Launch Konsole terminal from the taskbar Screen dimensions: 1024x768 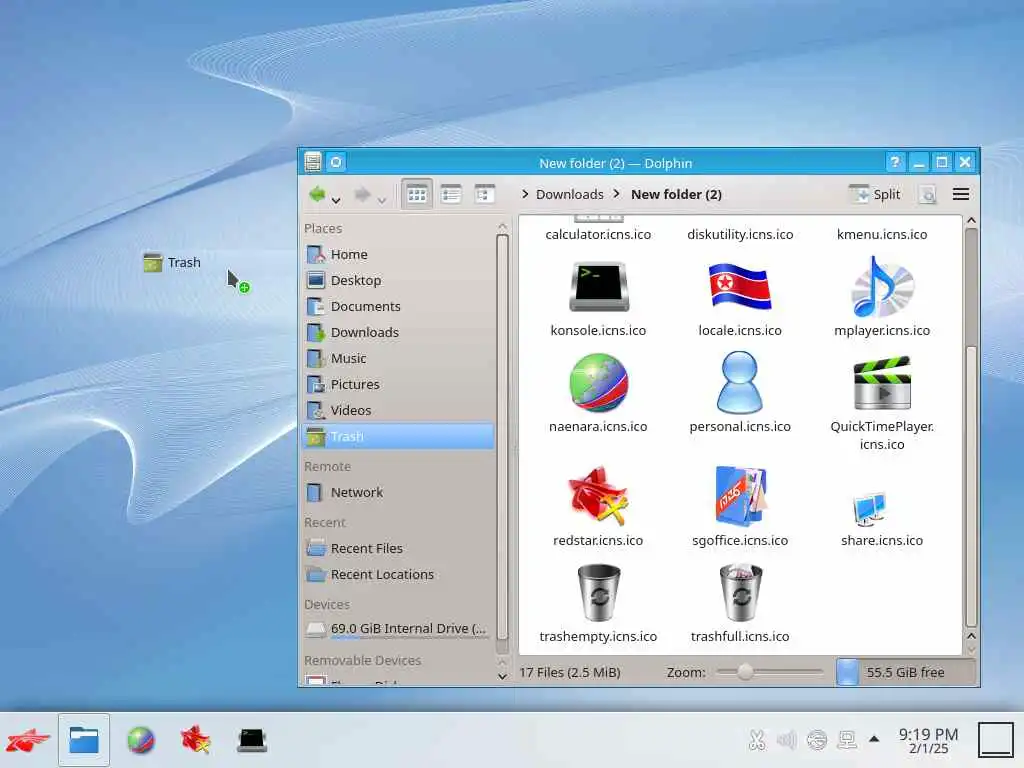[x=252, y=741]
